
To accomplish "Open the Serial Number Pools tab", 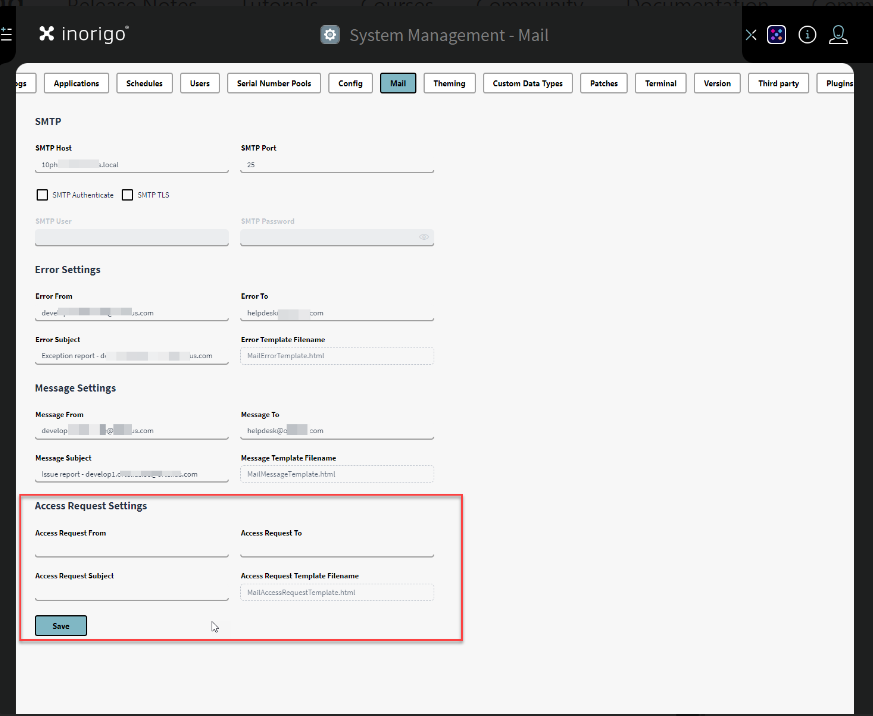I will click(273, 84).
